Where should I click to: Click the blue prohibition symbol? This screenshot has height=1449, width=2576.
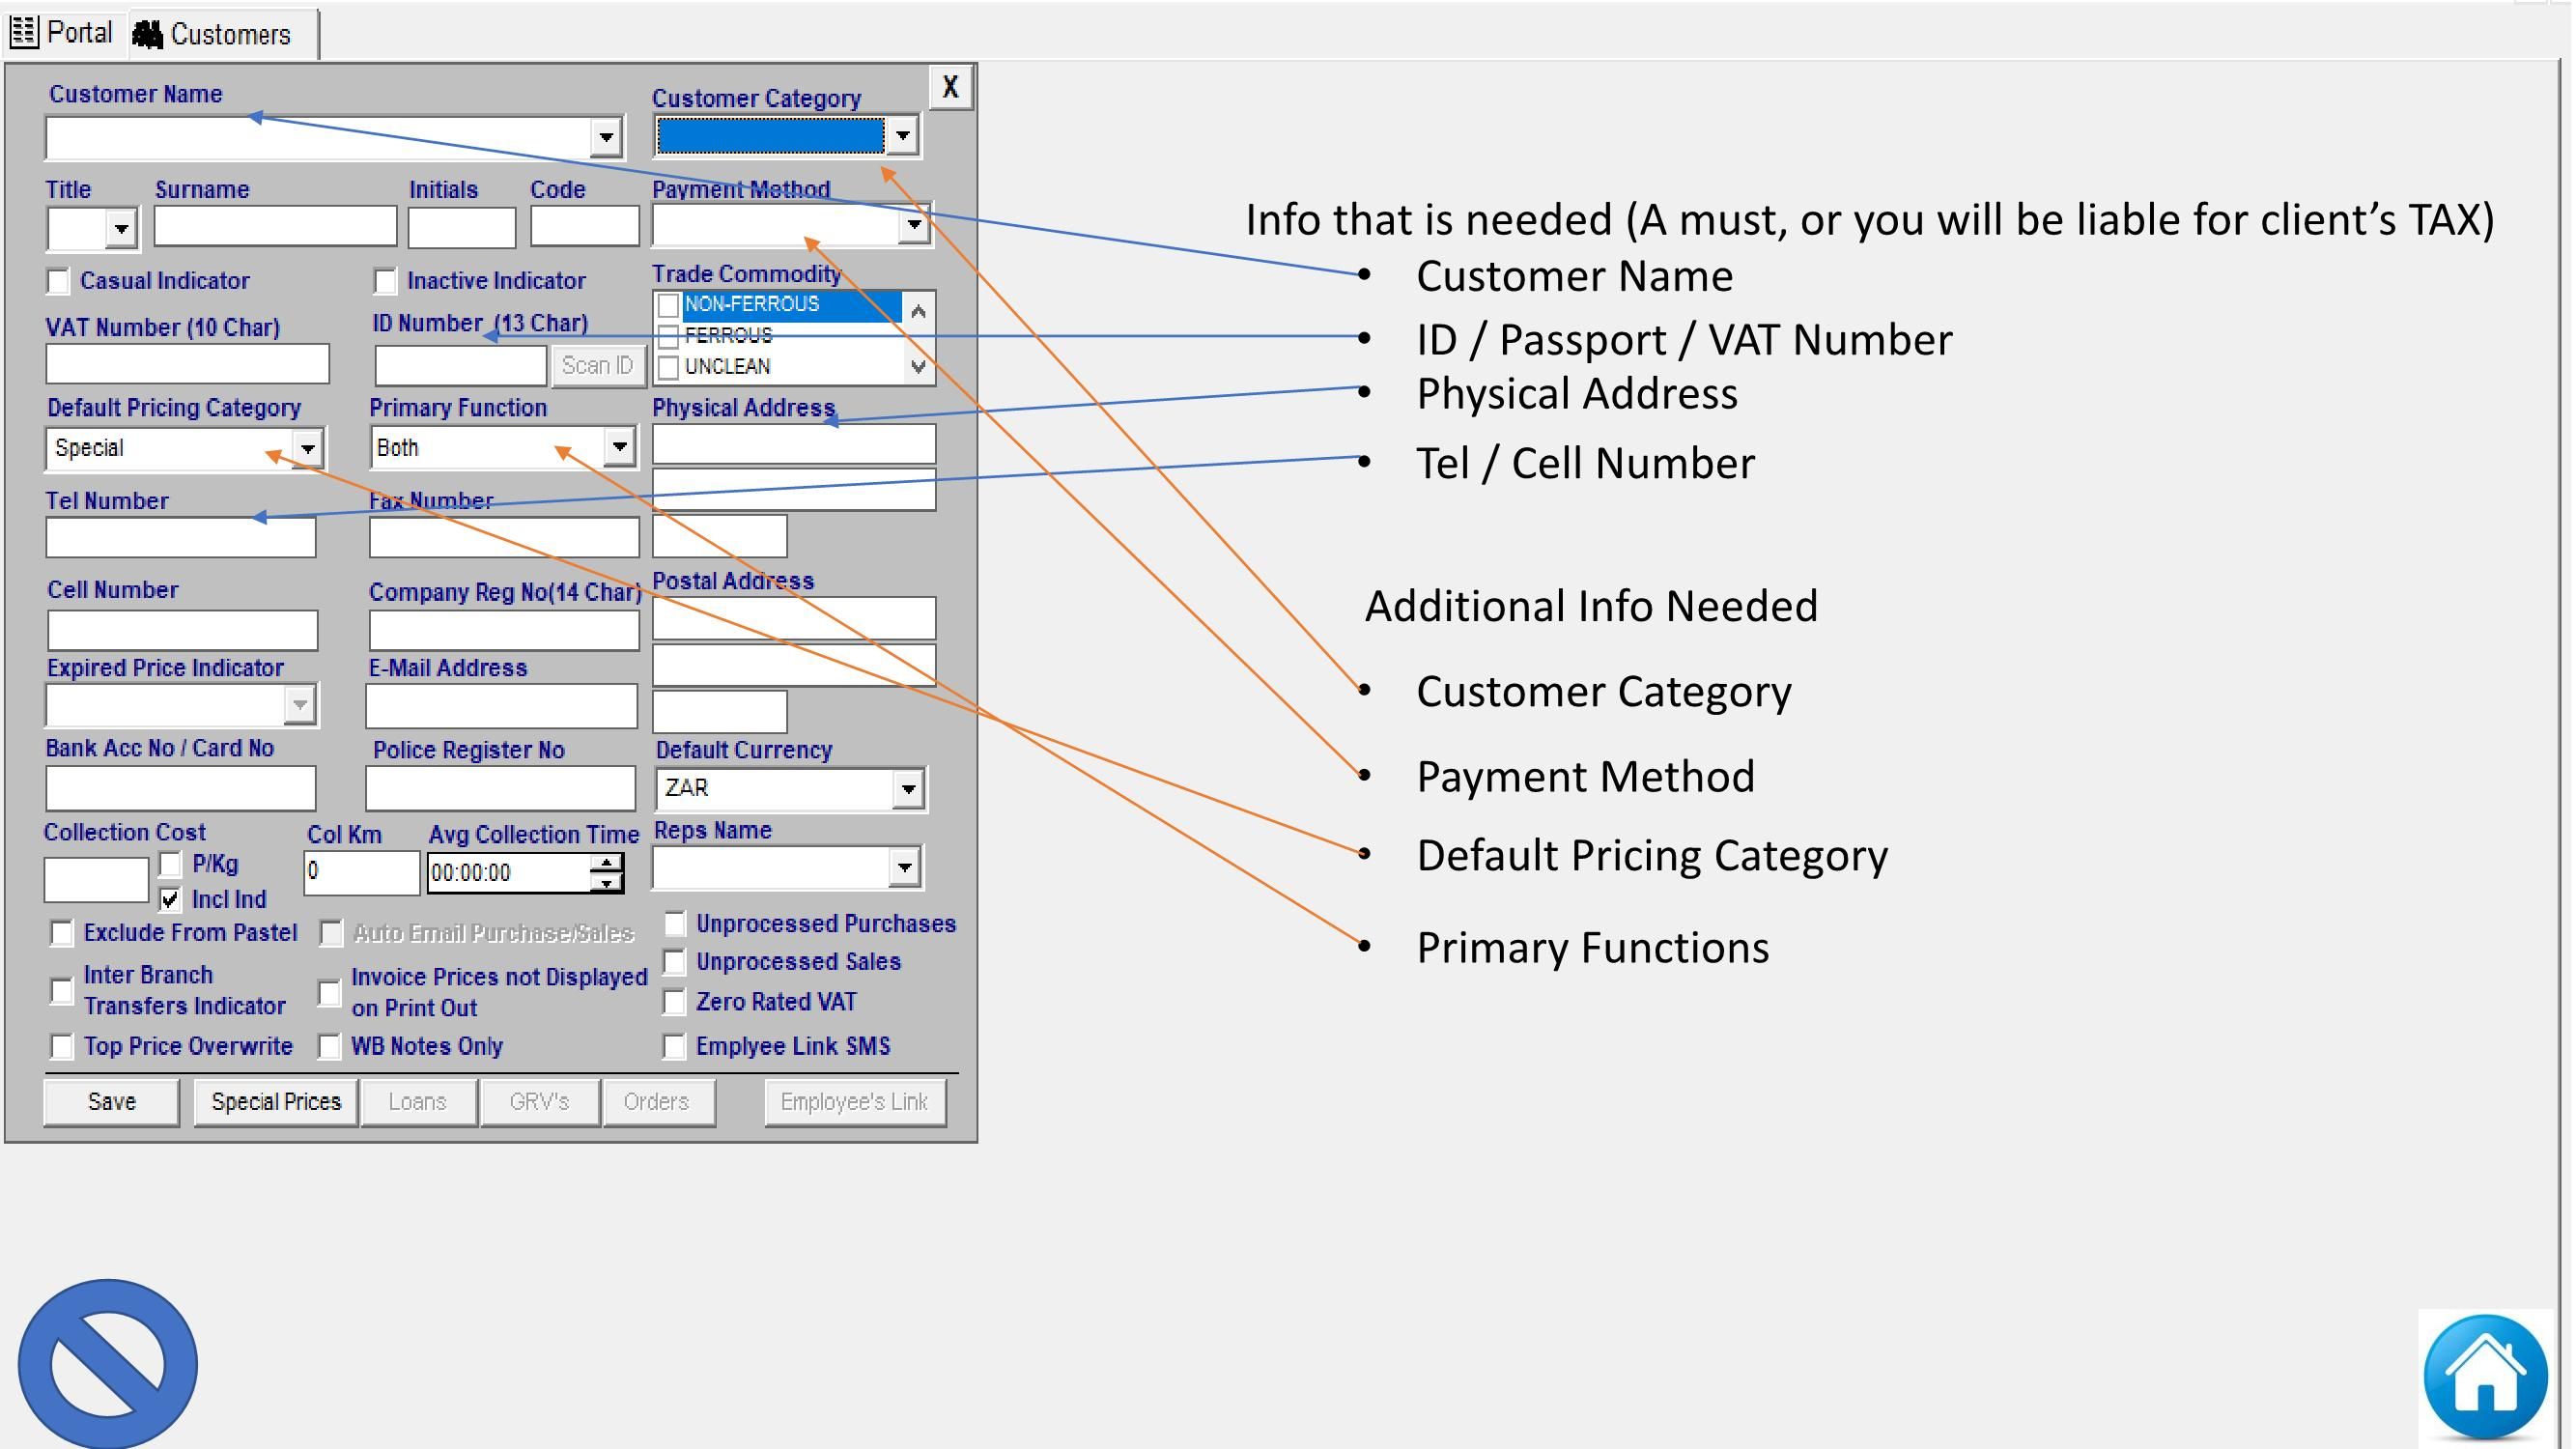pyautogui.click(x=107, y=1364)
